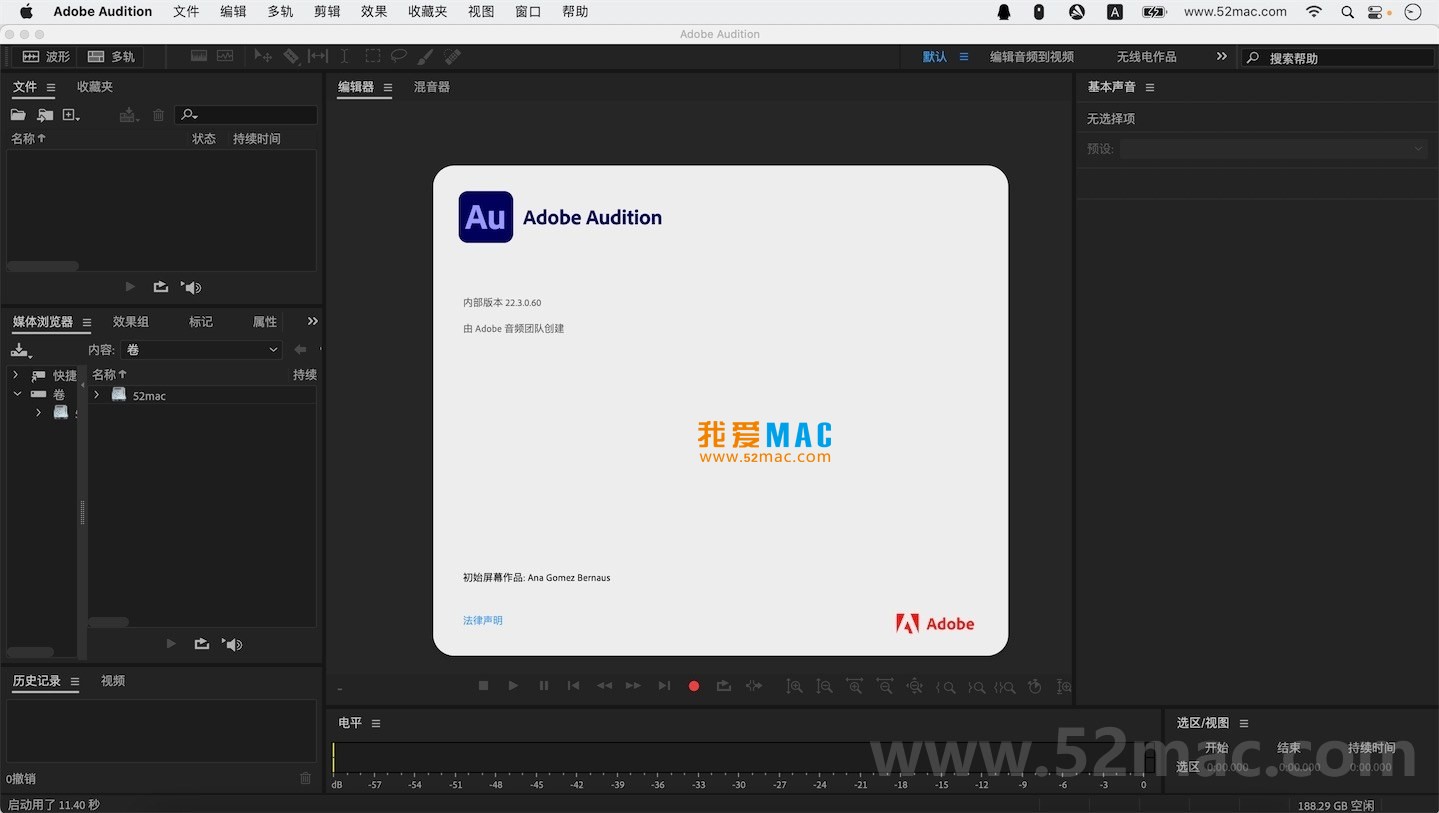1439x813 pixels.
Task: Toggle loop playback in transport bar
Action: tap(724, 686)
